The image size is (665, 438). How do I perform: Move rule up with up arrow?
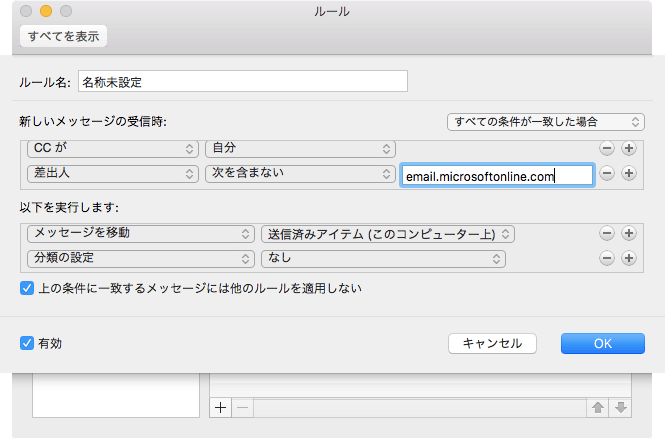(598, 408)
